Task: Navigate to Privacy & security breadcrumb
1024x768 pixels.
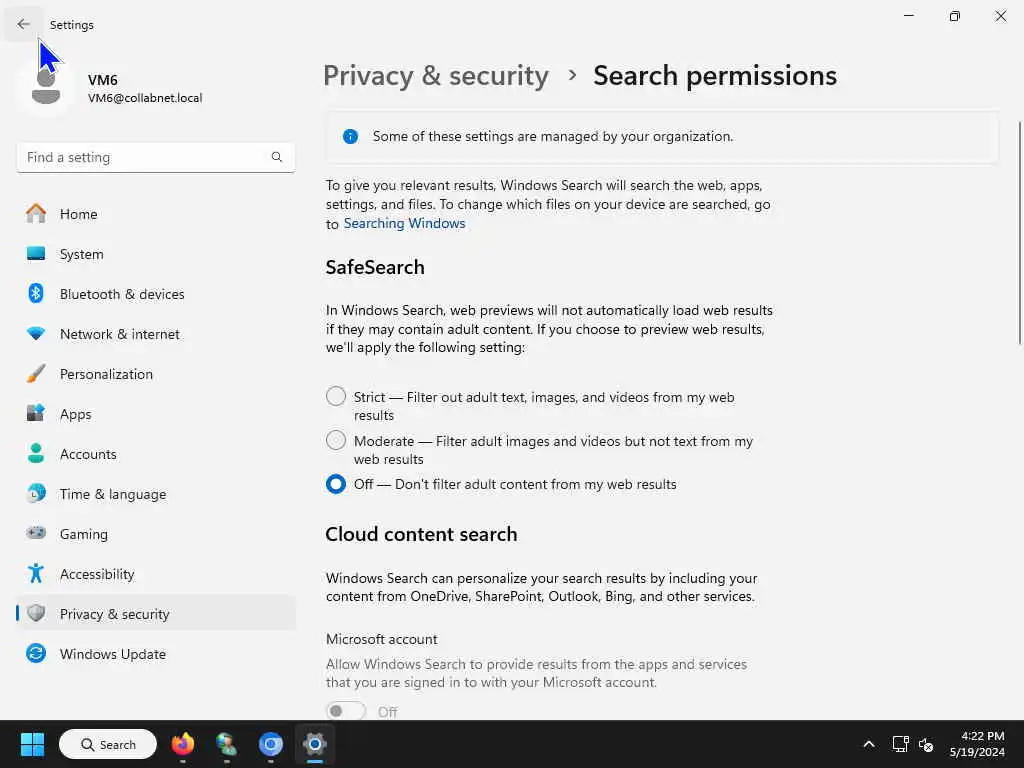Action: click(x=436, y=76)
